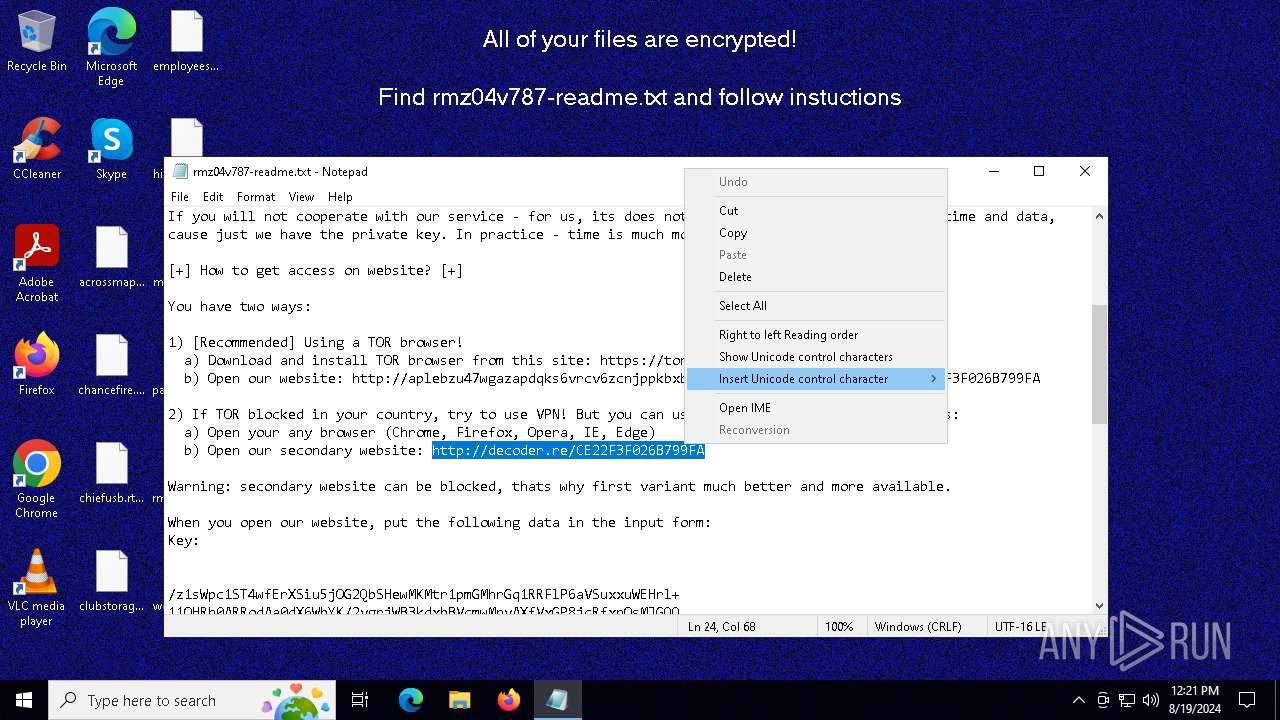Maximize the Notepad window

pos(1039,171)
